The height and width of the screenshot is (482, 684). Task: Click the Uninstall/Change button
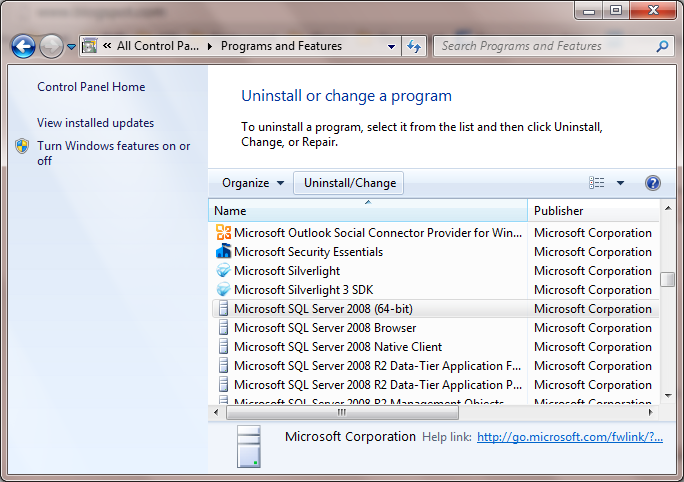pyautogui.click(x=350, y=183)
